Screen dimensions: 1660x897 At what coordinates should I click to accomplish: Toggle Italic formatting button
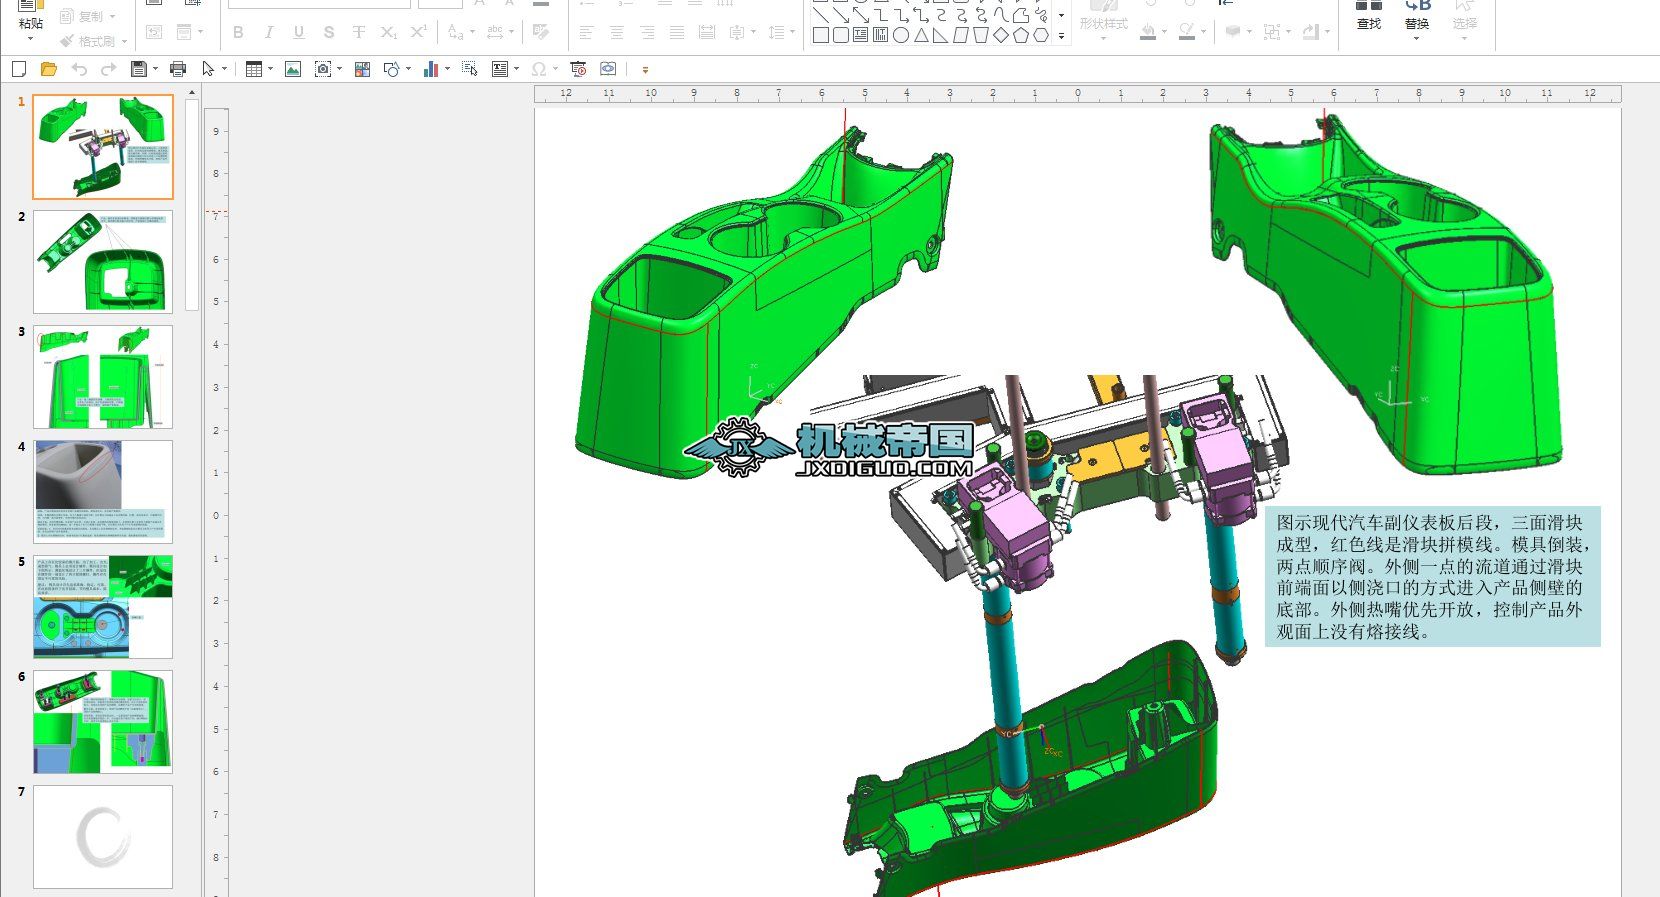[268, 33]
